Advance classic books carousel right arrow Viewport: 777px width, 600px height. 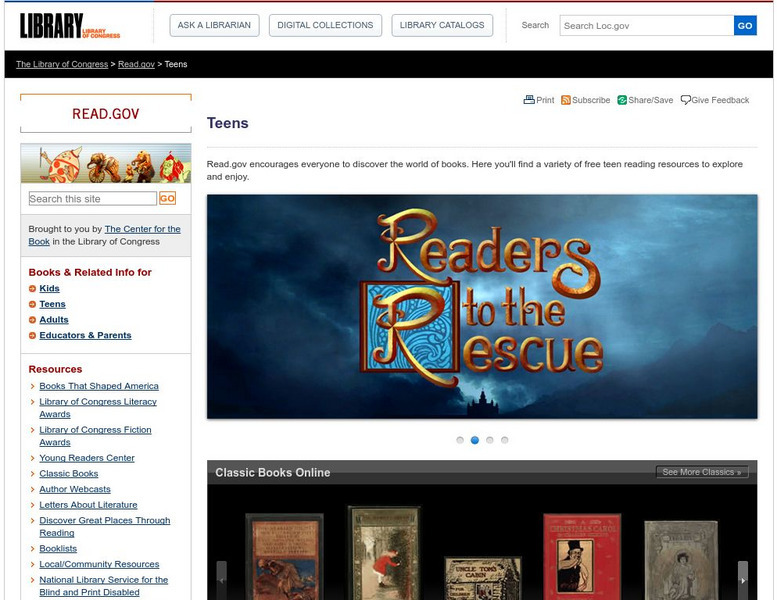tap(743, 580)
